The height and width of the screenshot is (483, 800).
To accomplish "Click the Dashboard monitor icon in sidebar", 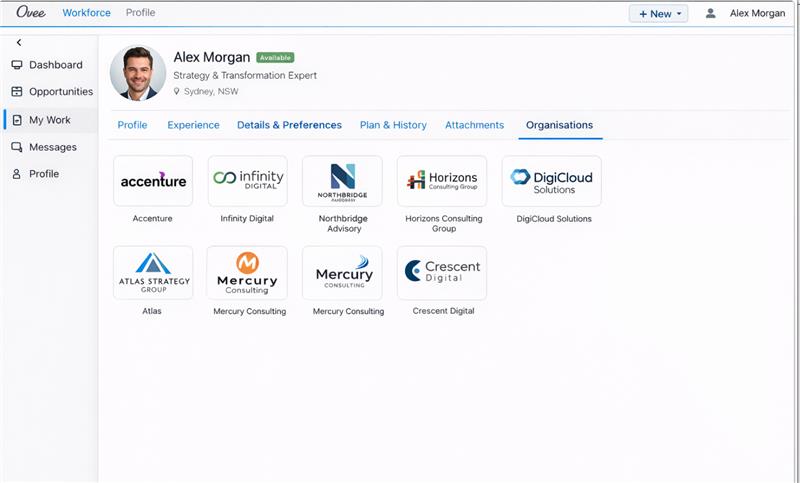I will click(17, 65).
